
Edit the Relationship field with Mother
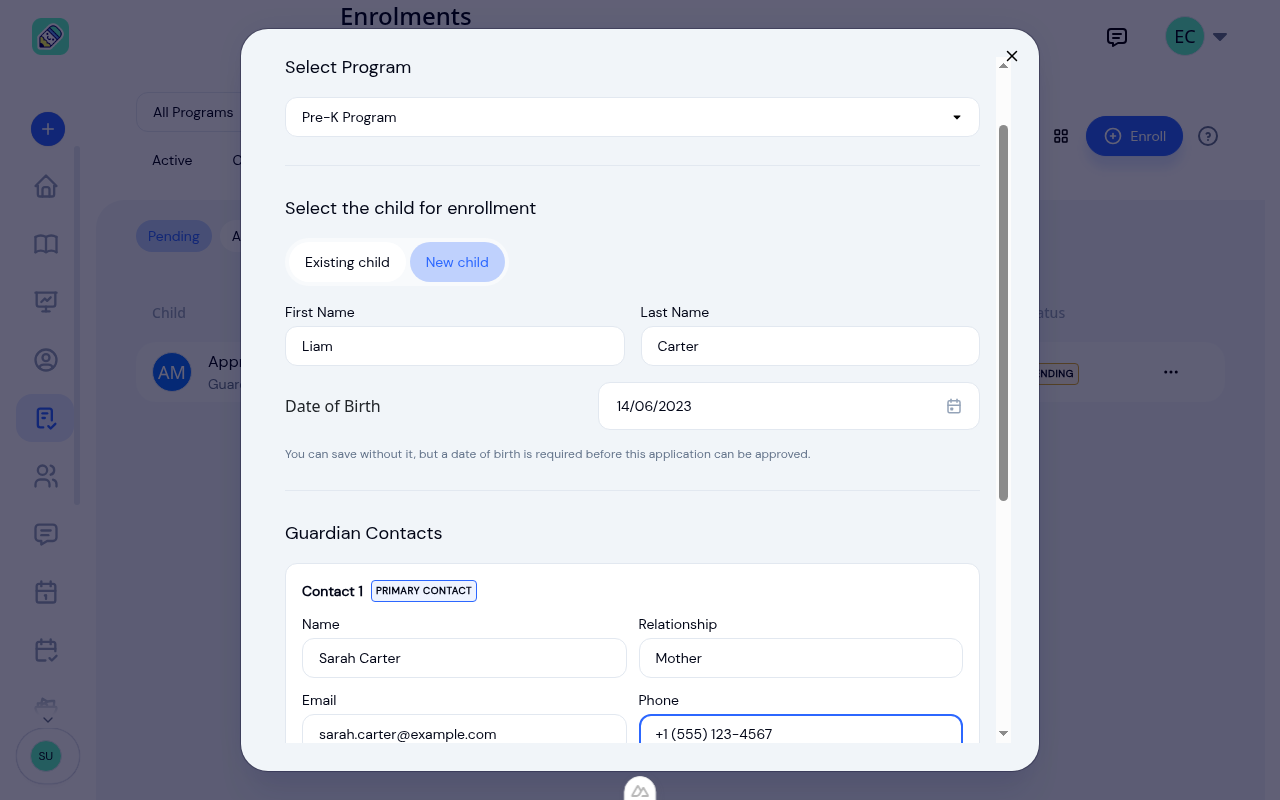(x=801, y=658)
